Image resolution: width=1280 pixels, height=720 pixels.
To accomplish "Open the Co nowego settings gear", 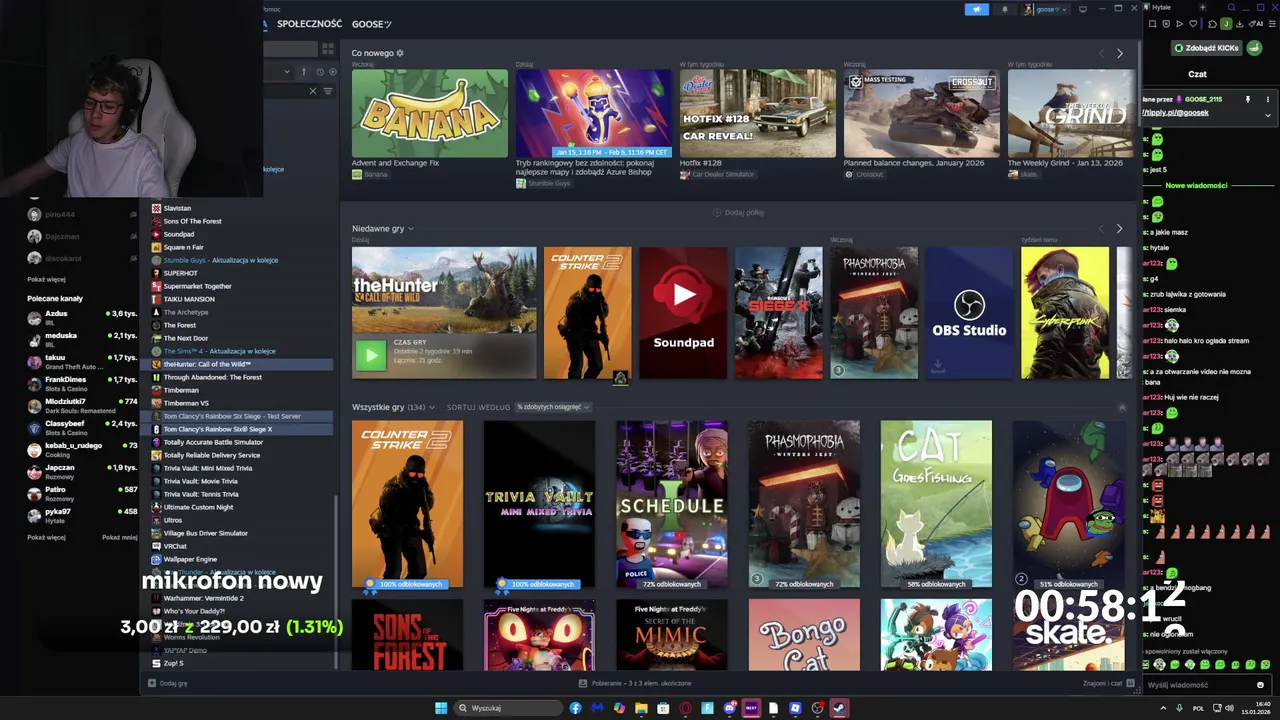I will (x=400, y=53).
